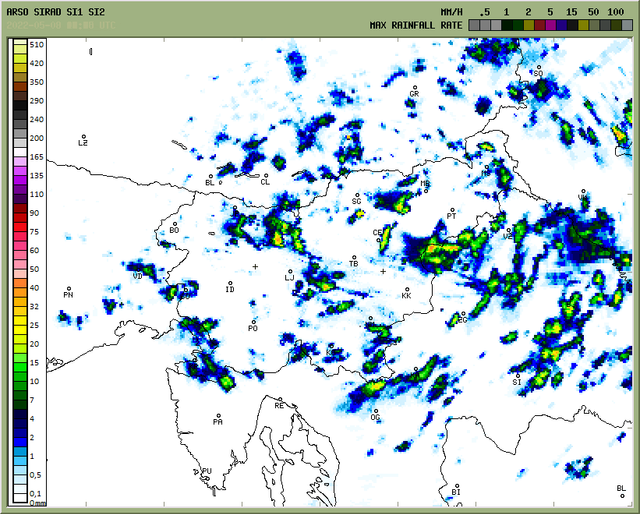The image size is (640, 514).
Task: Click the 510 legend value
Action: (36, 45)
